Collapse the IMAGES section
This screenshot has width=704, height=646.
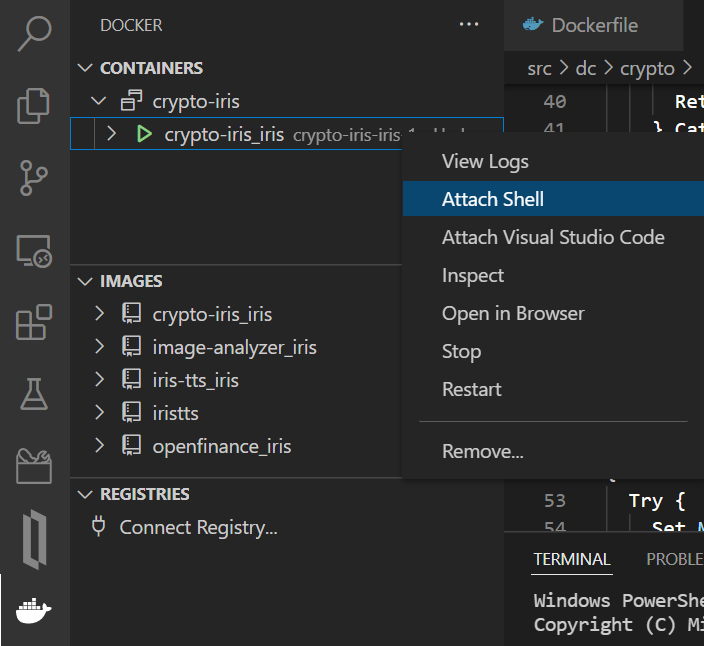pos(85,281)
